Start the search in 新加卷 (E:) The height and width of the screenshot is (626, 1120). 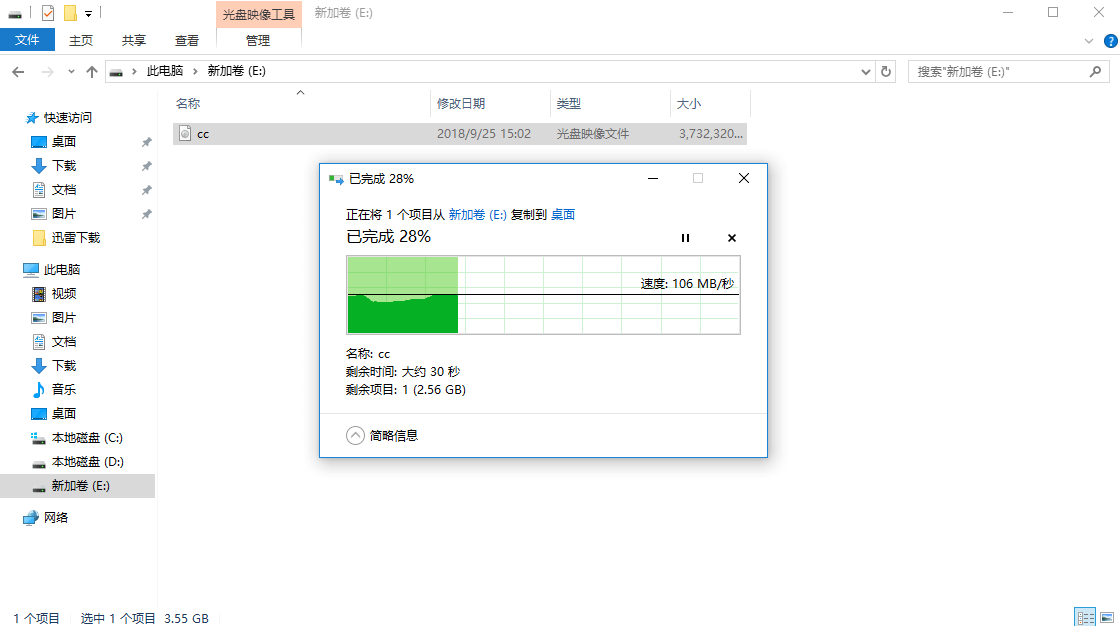[x=1096, y=71]
